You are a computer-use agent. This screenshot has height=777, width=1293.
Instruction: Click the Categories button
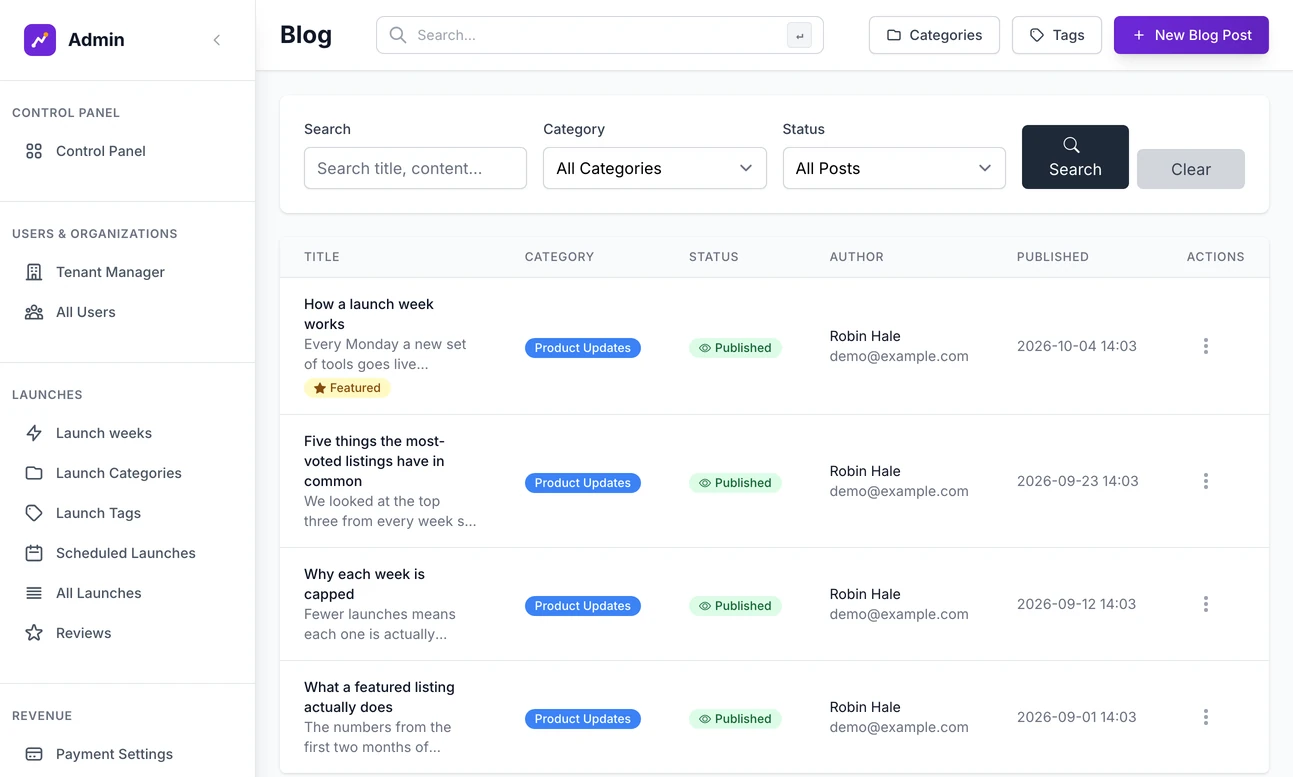934,35
